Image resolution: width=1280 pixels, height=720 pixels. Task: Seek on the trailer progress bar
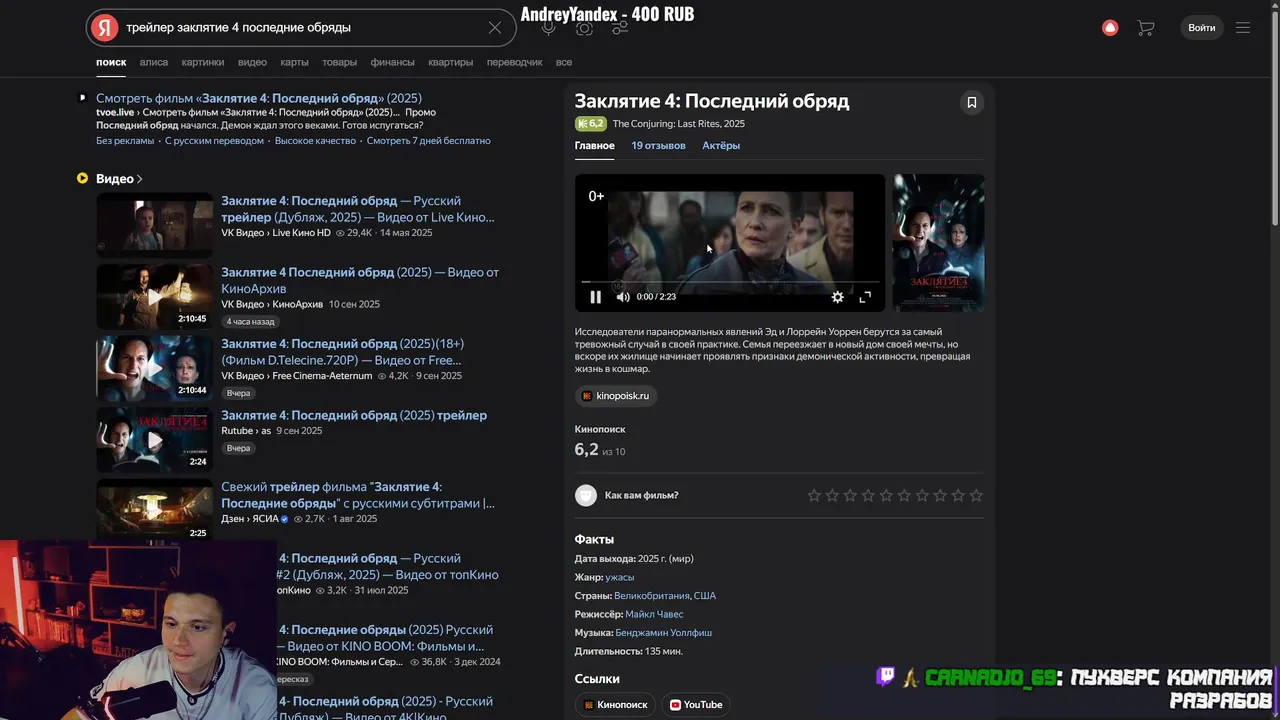(729, 282)
